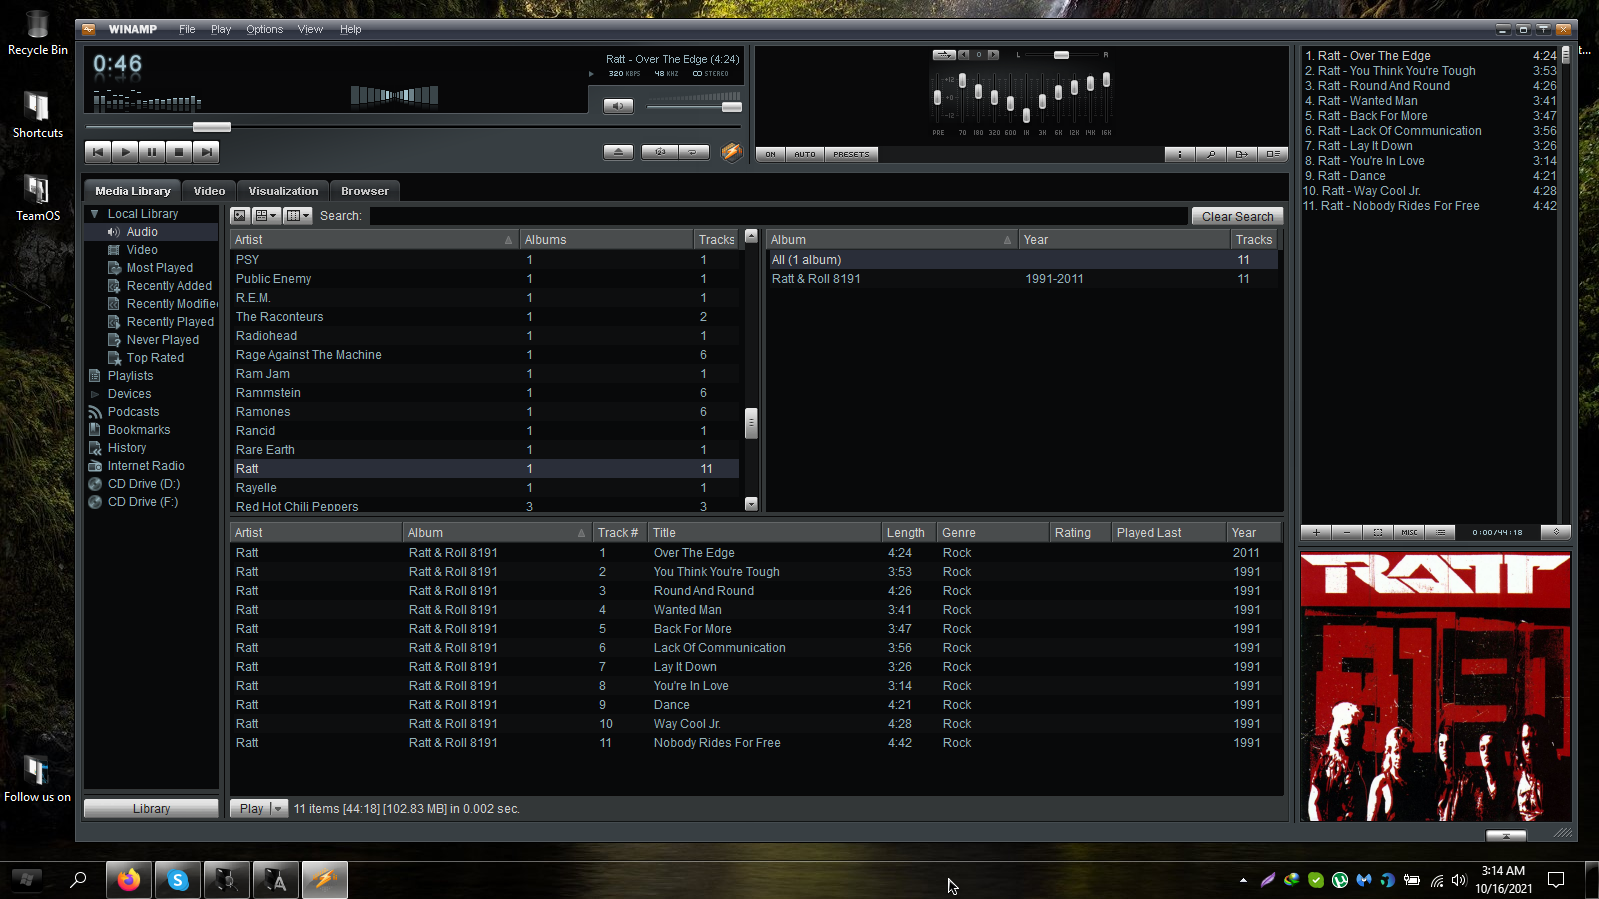Click the eject/open file button

618,152
